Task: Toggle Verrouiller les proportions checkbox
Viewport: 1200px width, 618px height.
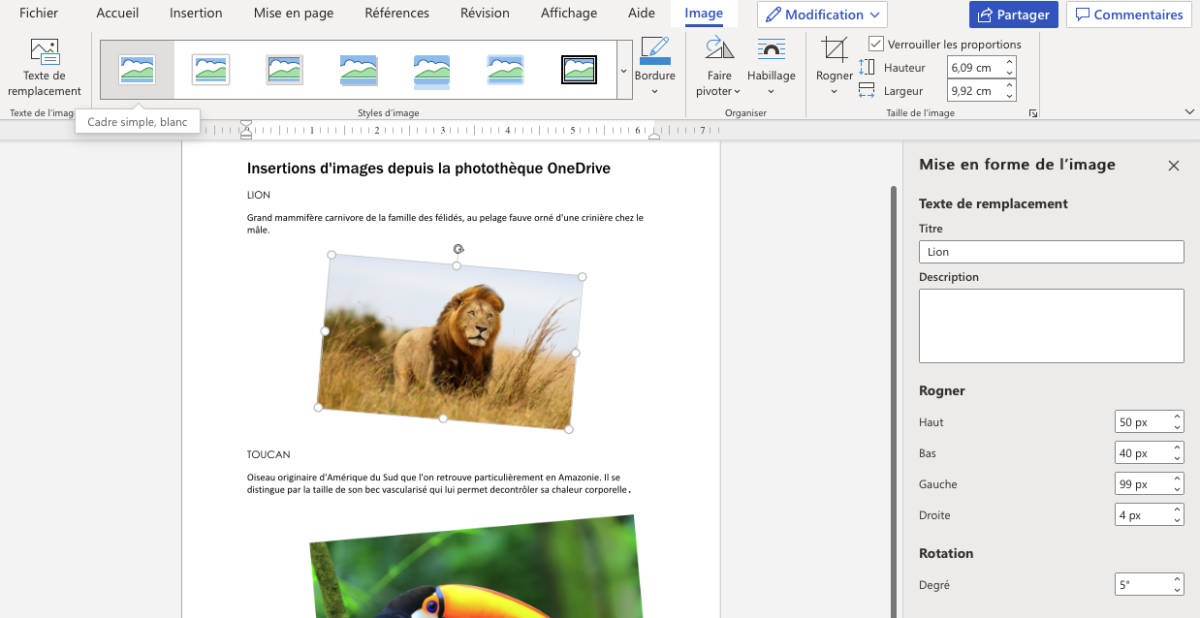Action: 876,44
